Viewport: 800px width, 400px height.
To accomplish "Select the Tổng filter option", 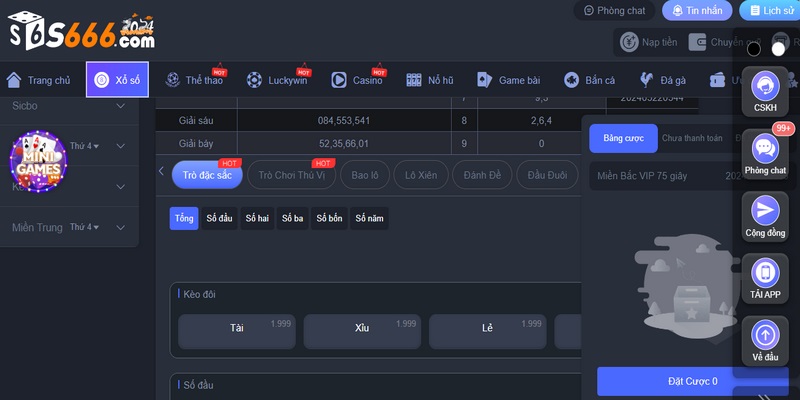I will point(184,218).
